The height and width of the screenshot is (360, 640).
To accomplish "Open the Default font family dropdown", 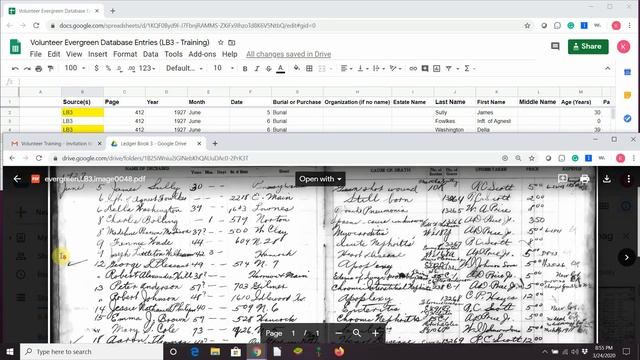I will (x=184, y=68).
